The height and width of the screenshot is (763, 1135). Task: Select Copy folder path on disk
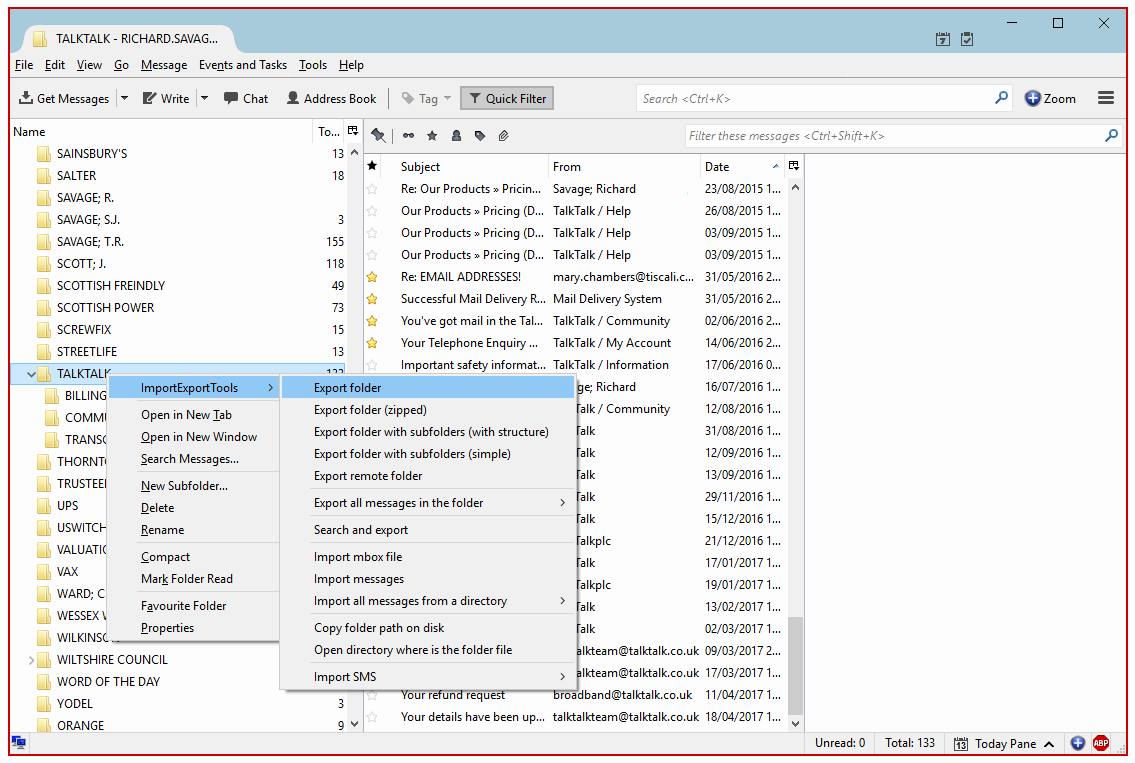tap(379, 628)
